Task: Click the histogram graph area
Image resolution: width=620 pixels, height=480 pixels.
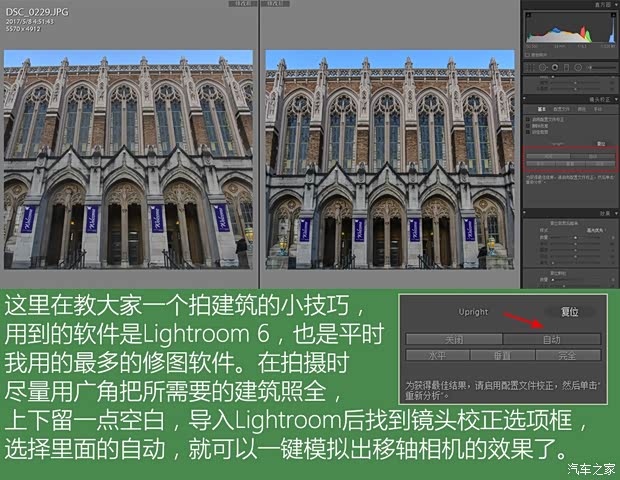Action: tap(571, 27)
